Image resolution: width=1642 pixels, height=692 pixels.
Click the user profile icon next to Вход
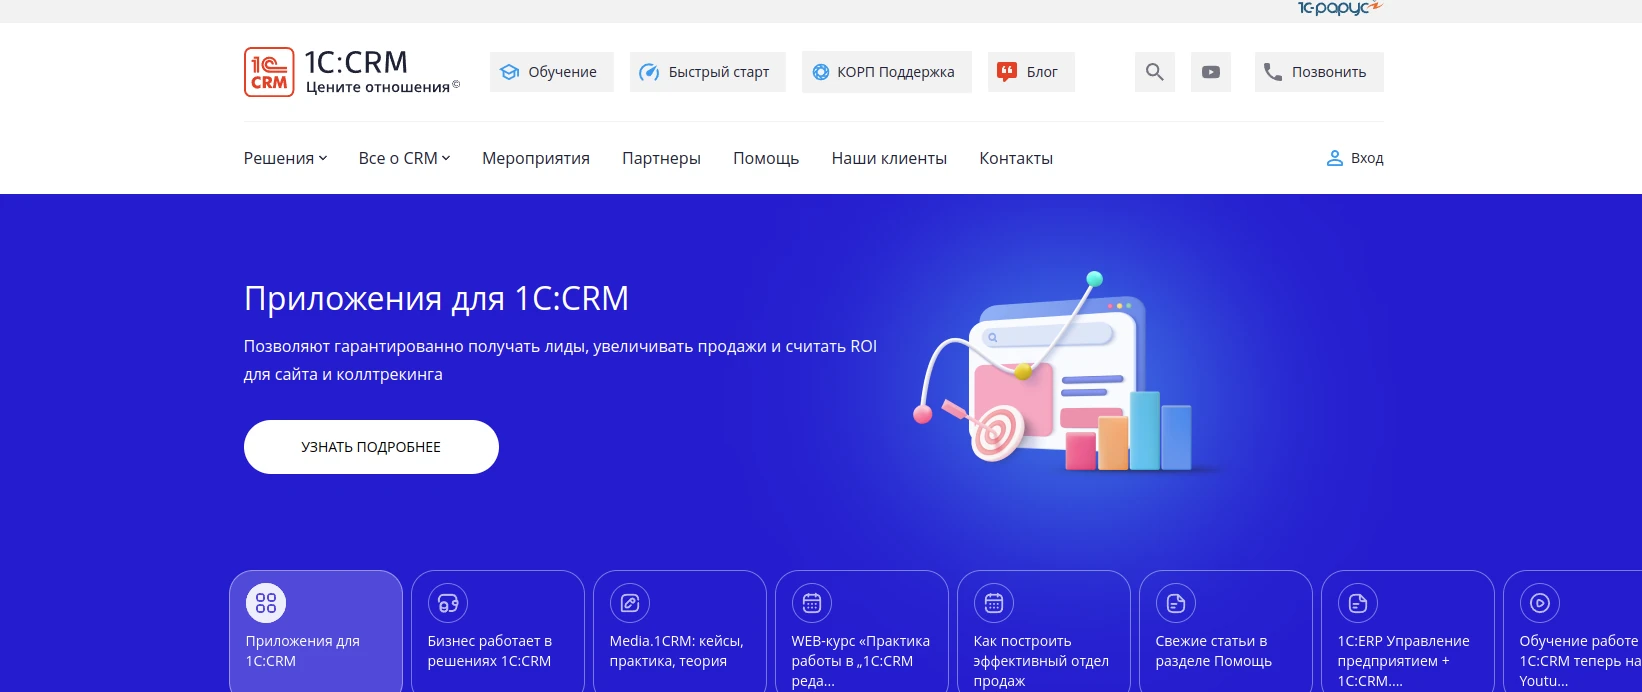[1334, 158]
